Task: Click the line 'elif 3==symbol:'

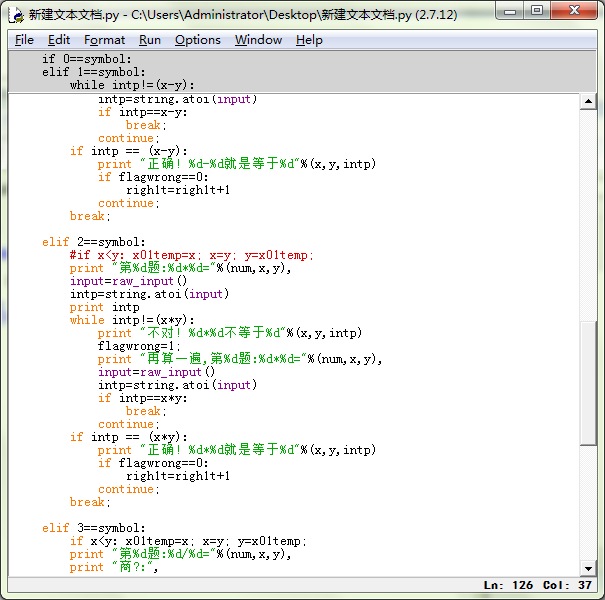Action: (x=94, y=528)
